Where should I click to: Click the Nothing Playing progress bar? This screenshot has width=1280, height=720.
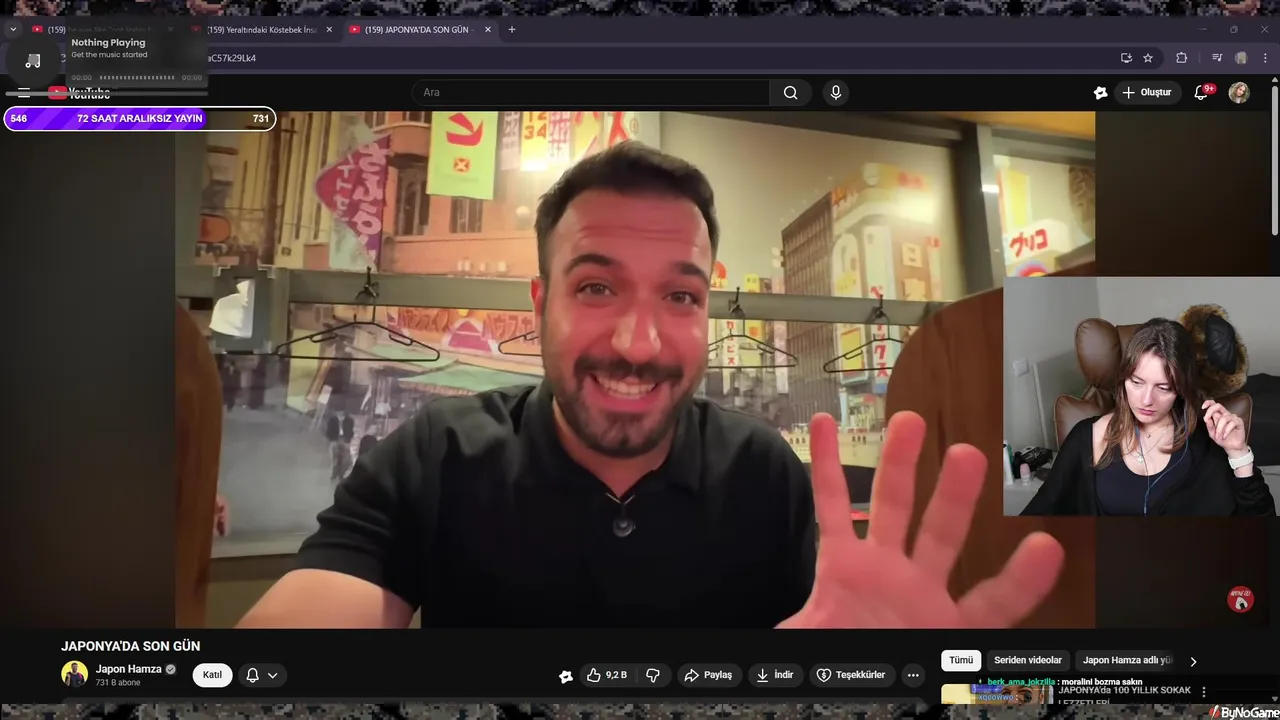point(137,77)
